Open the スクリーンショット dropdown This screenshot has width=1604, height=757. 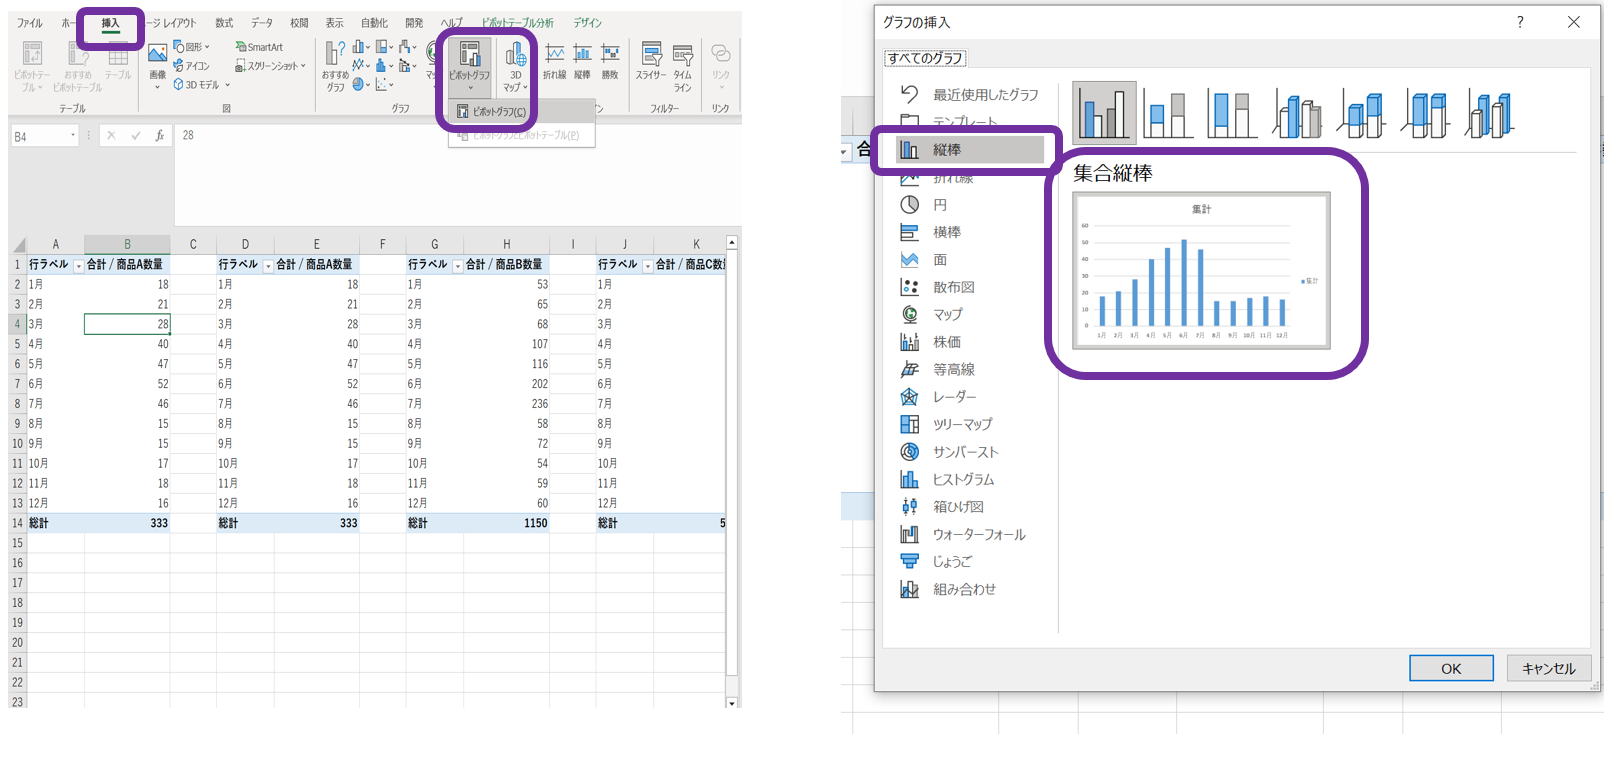point(271,66)
